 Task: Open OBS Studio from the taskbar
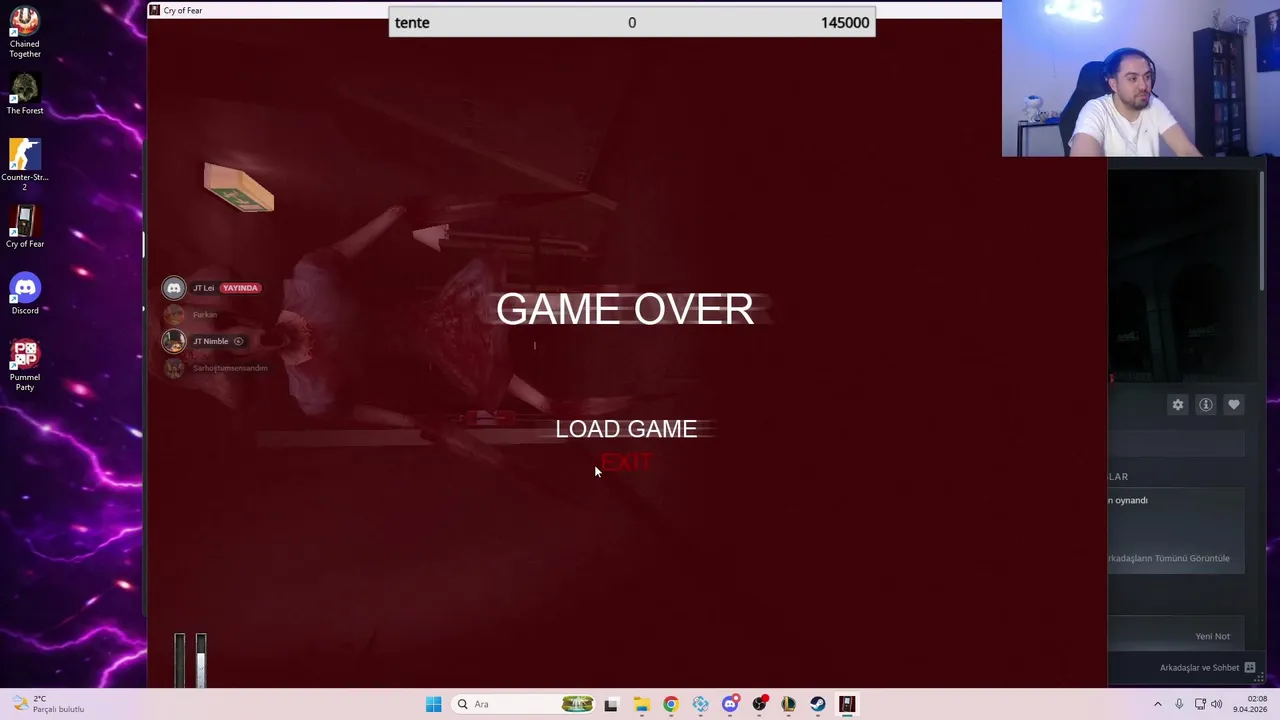760,704
